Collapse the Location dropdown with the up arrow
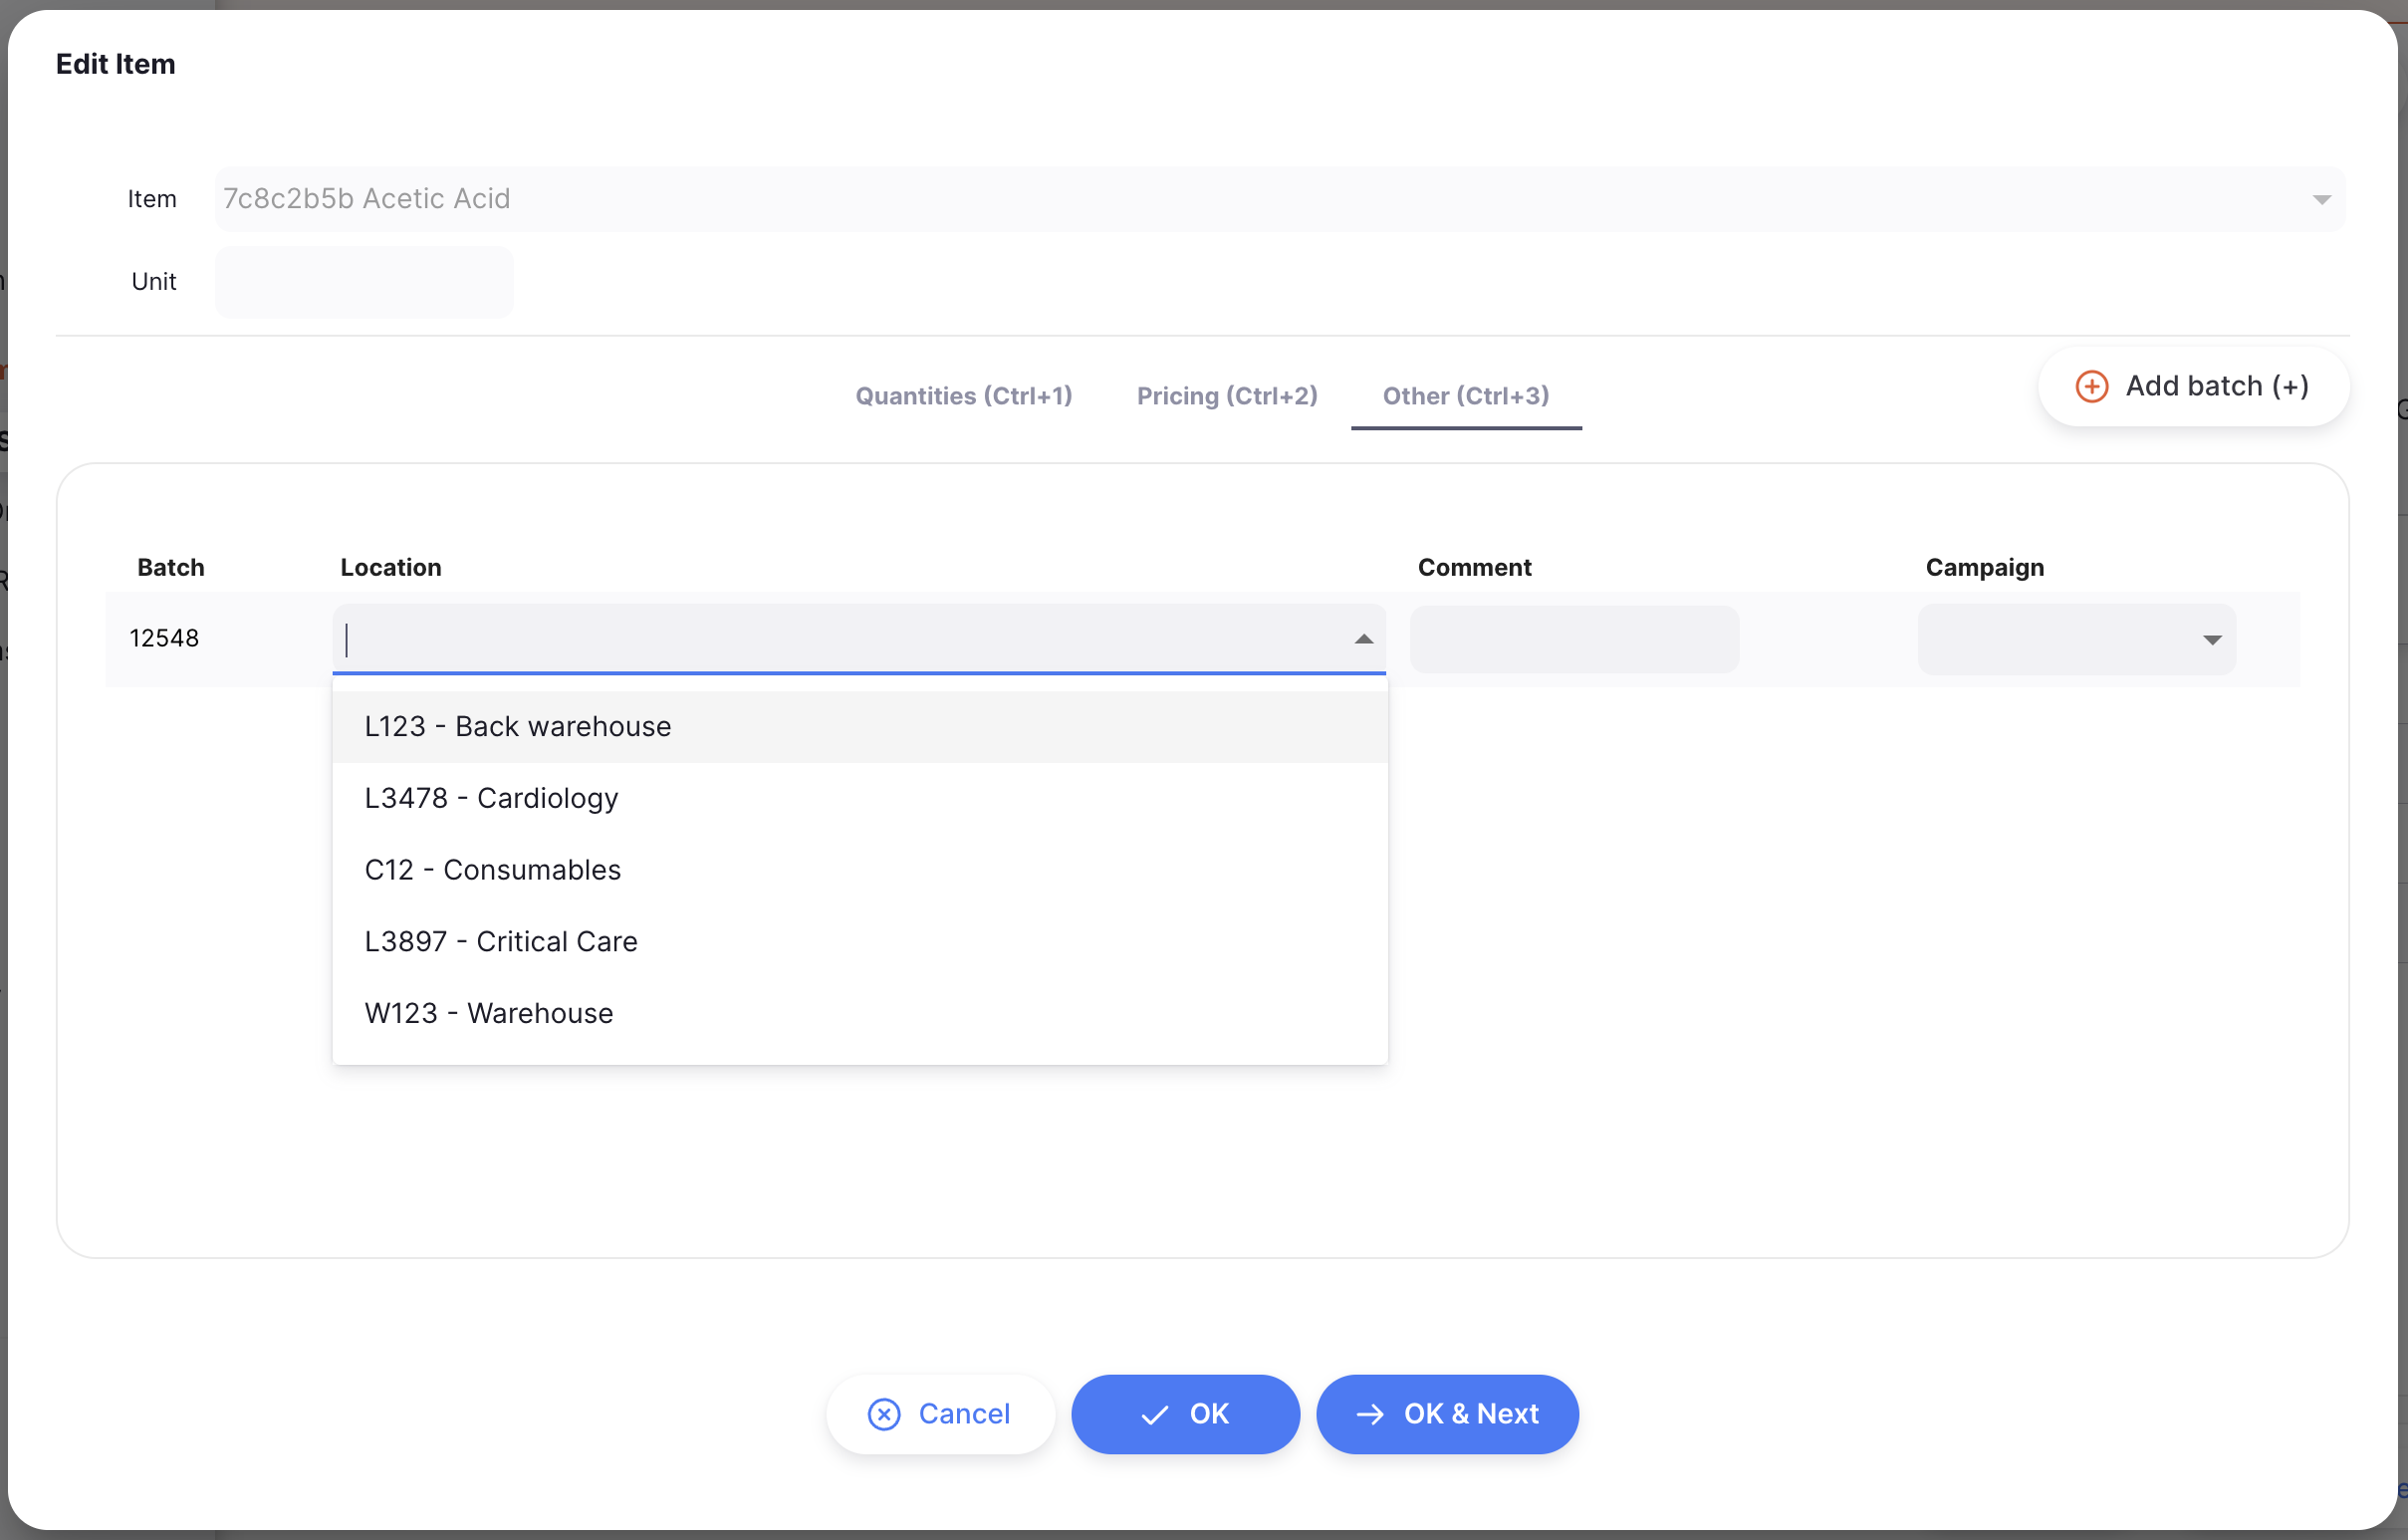The height and width of the screenshot is (1540, 2408). pos(1363,639)
